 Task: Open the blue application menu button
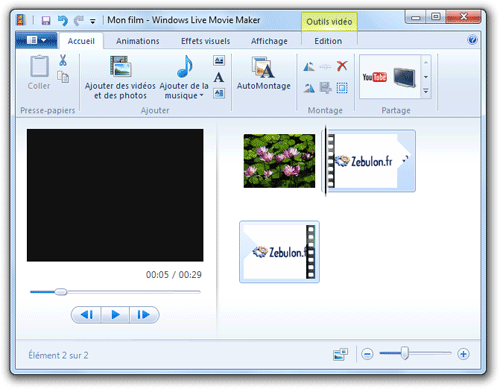coord(37,40)
